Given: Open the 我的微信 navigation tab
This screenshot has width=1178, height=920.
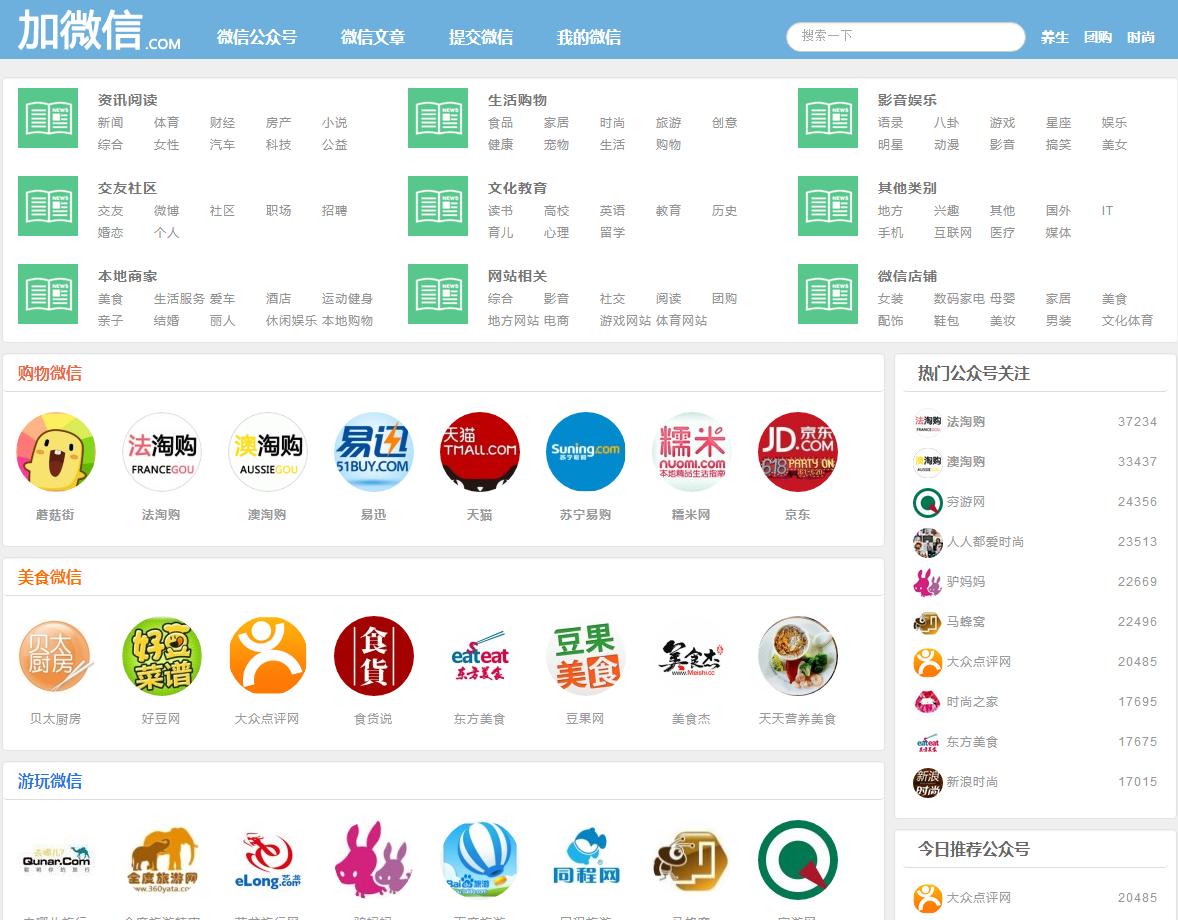Looking at the screenshot, I should click(x=589, y=37).
